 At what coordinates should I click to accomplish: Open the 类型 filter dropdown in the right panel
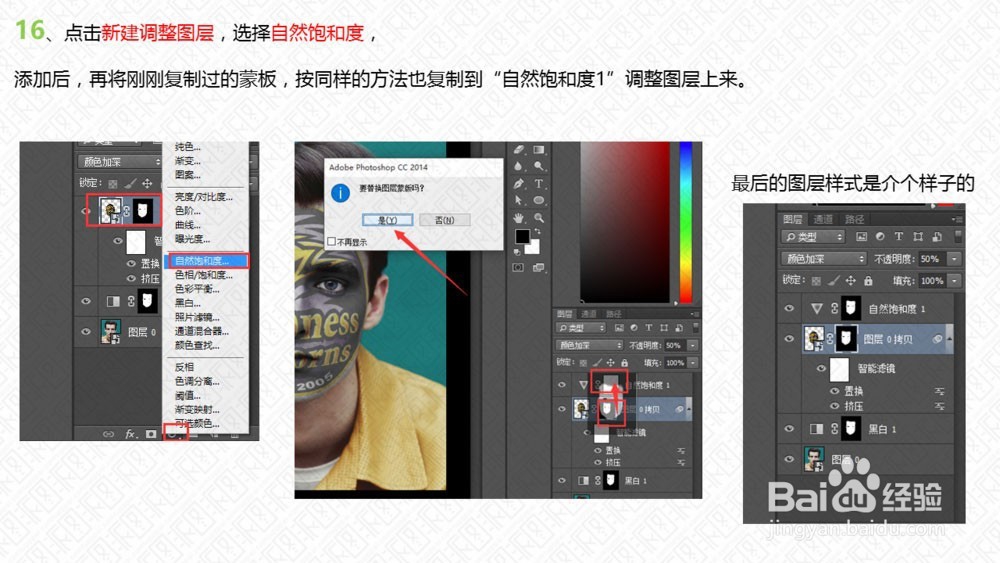(x=813, y=237)
